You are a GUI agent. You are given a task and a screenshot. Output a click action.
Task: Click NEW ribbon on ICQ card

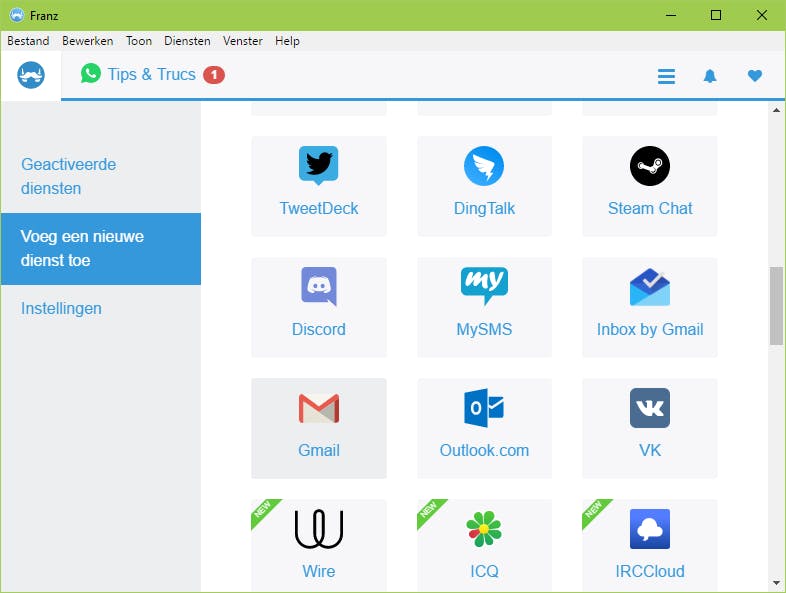pyautogui.click(x=429, y=511)
